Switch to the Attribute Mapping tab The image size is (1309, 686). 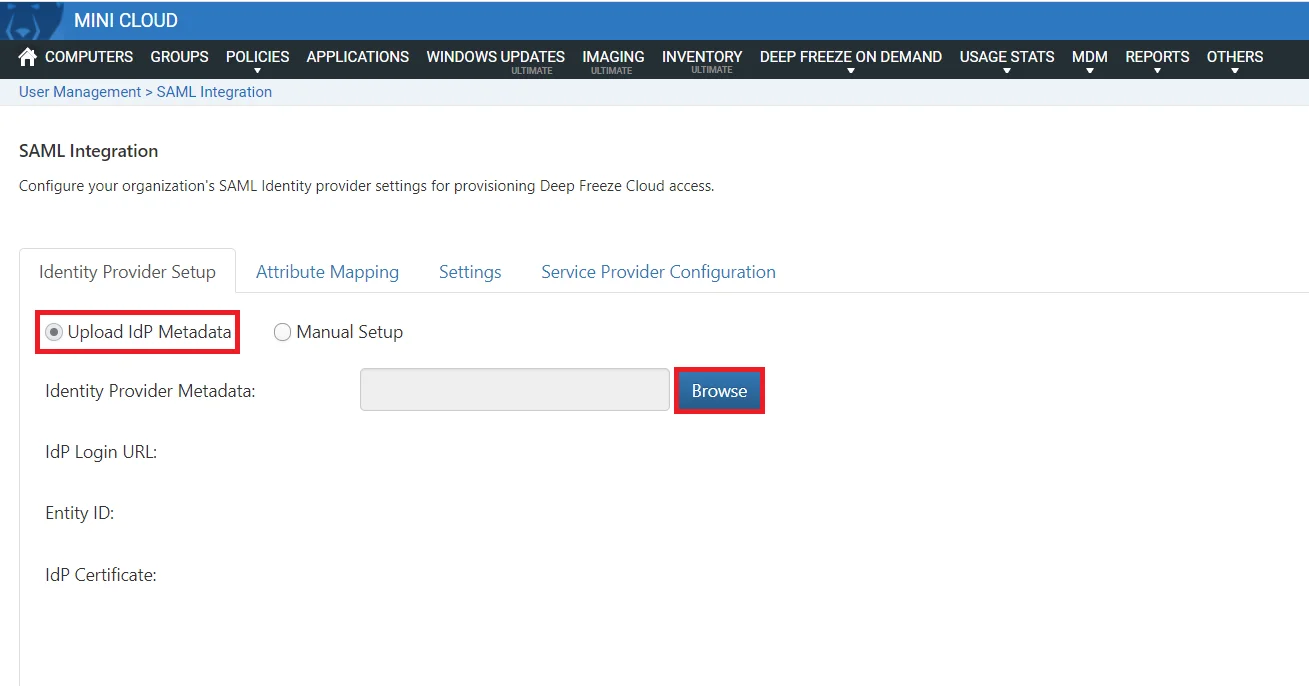(x=327, y=271)
